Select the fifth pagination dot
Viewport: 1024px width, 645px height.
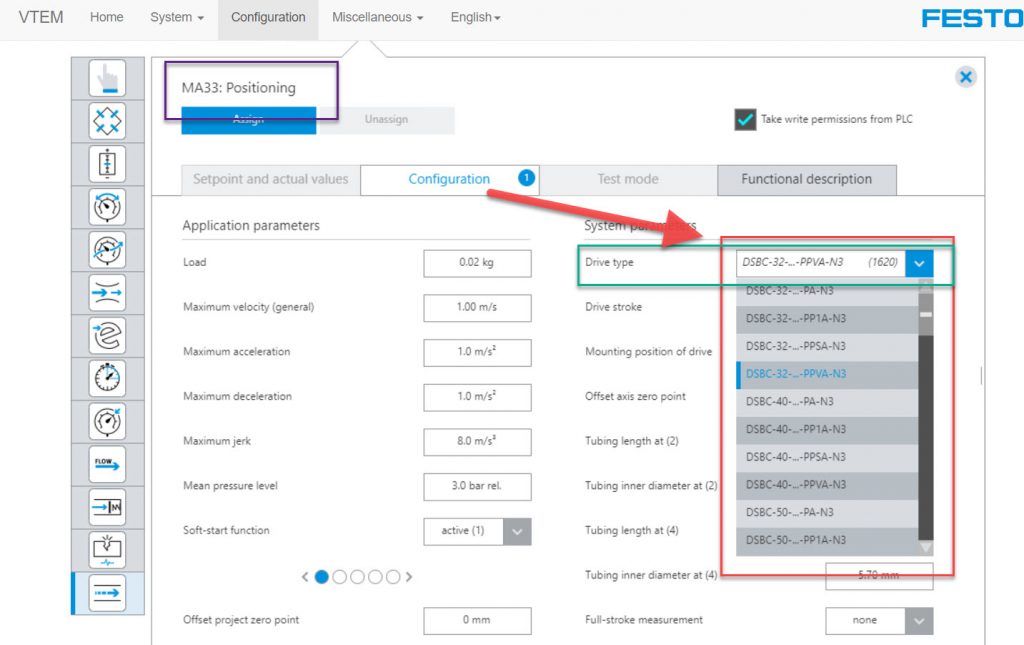pos(392,577)
